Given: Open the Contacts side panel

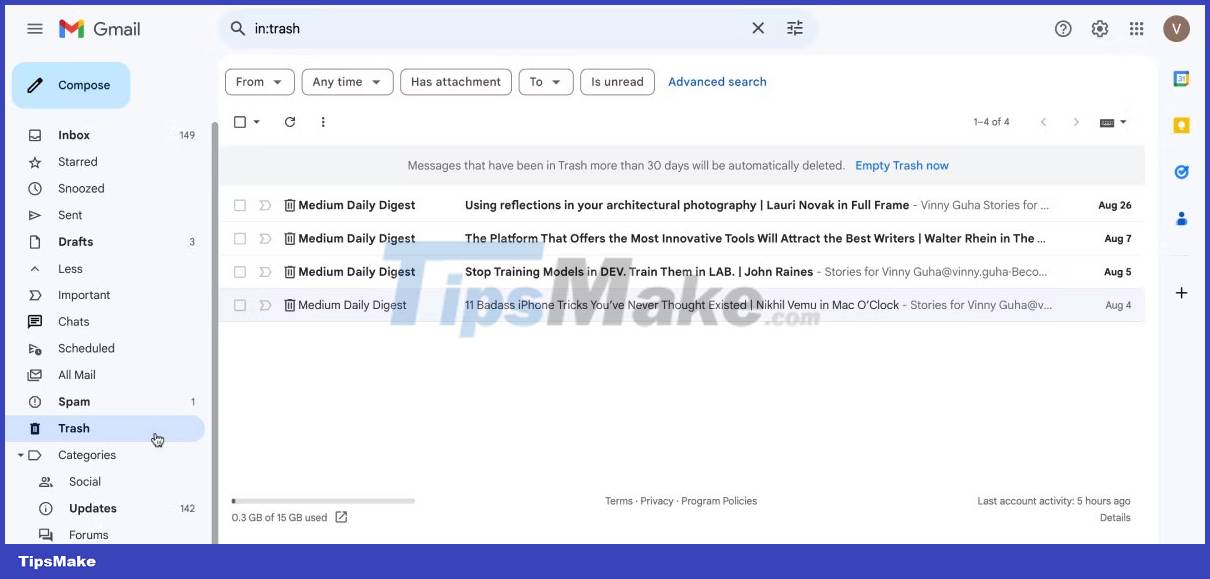Looking at the screenshot, I should 1181,218.
